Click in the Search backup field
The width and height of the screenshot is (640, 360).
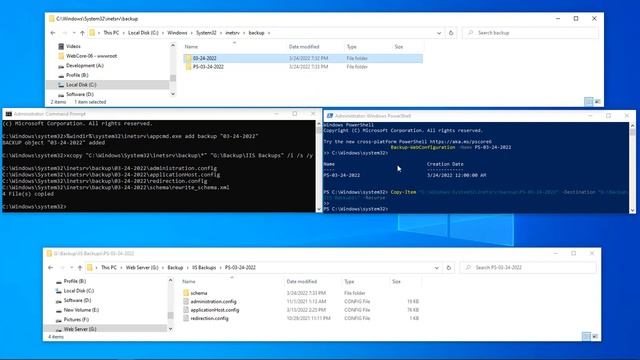(531, 33)
